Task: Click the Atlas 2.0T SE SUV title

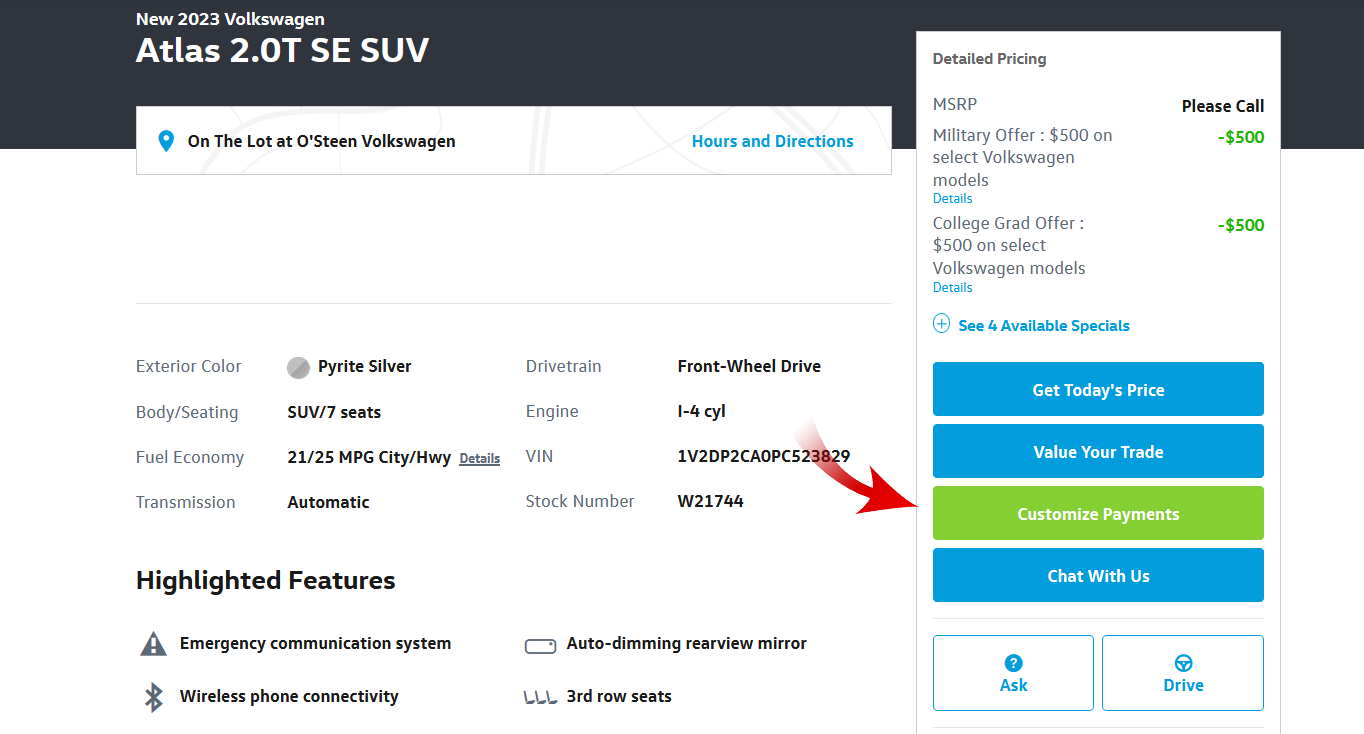Action: click(282, 50)
